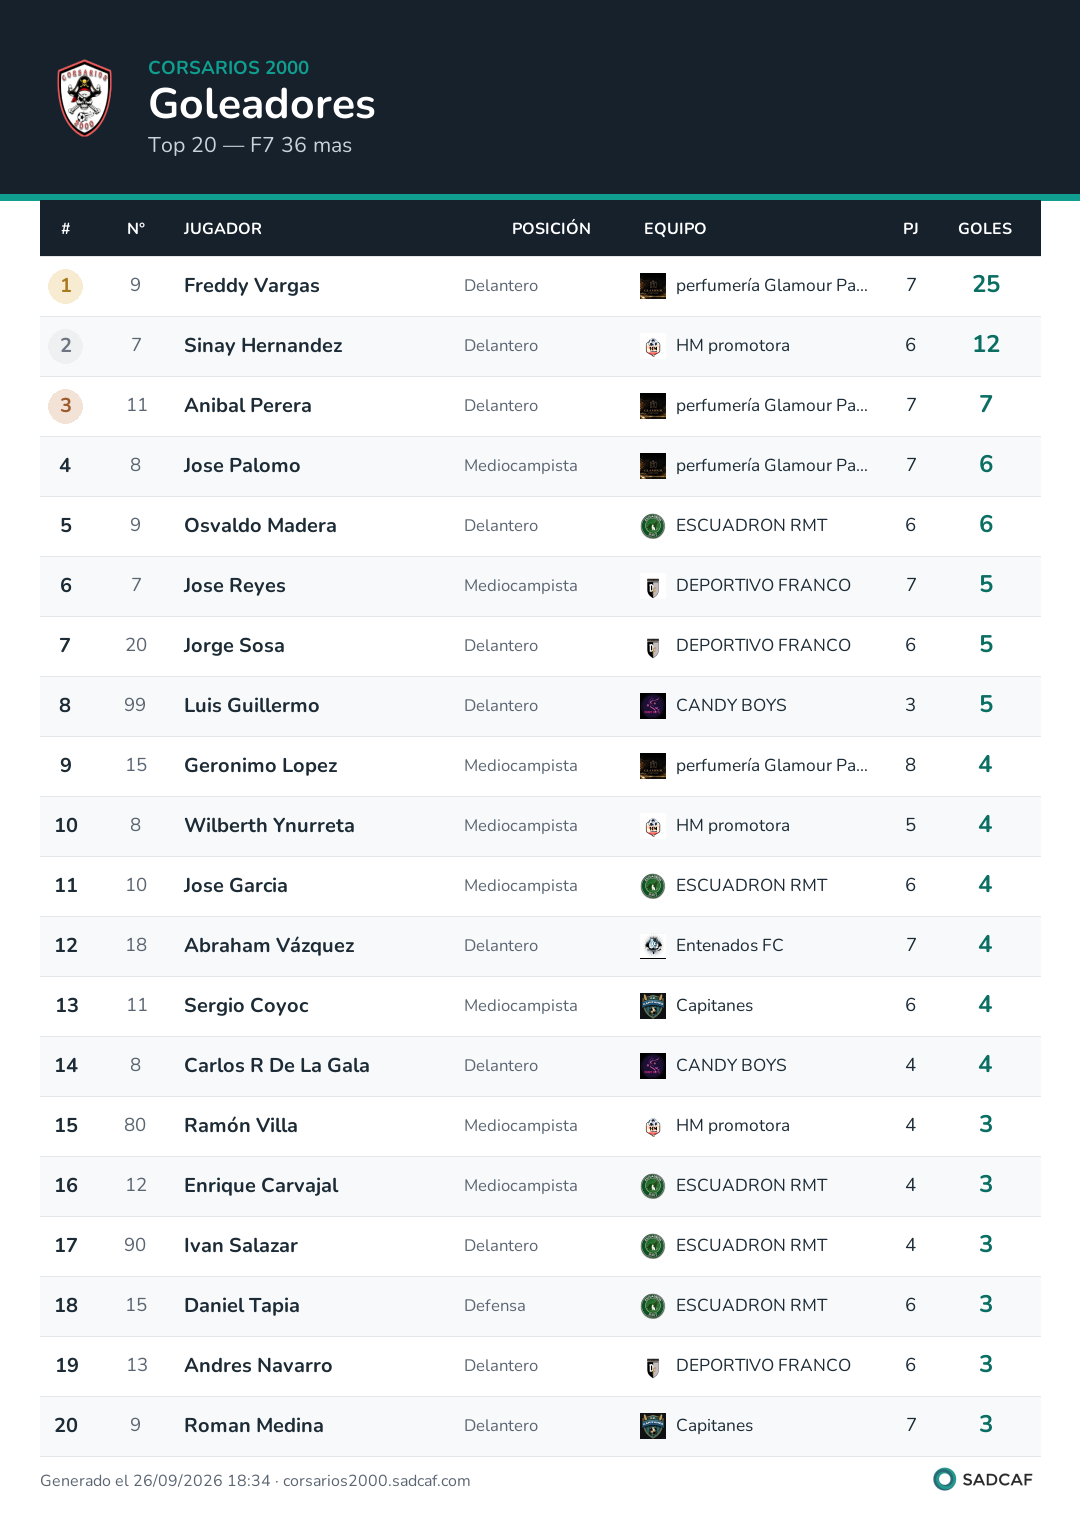
Task: Click the bronze rank 3 medal badge
Action: 66,406
